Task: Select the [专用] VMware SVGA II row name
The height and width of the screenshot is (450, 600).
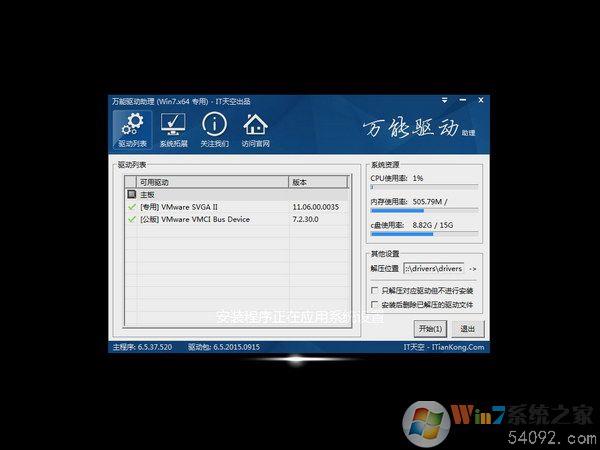Action: 179,207
